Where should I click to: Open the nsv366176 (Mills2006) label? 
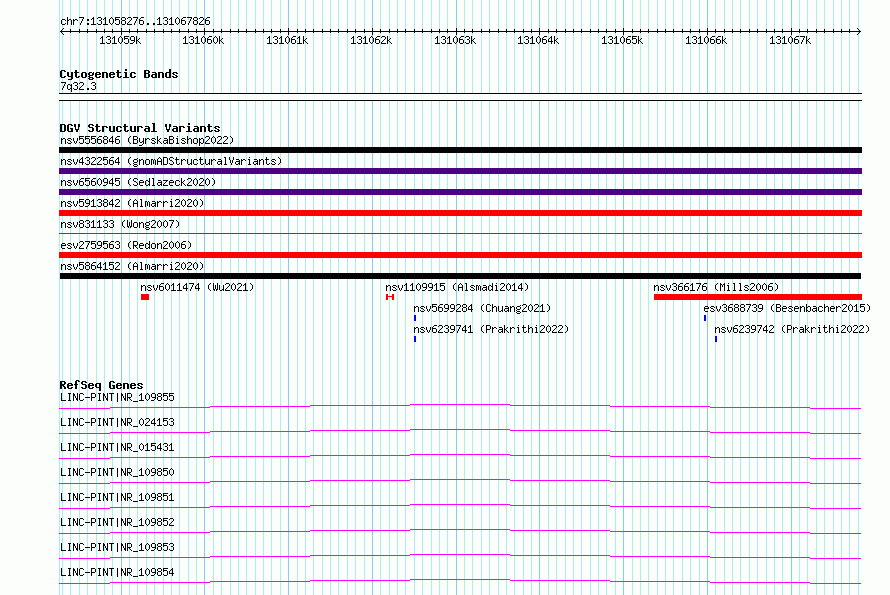tap(716, 287)
